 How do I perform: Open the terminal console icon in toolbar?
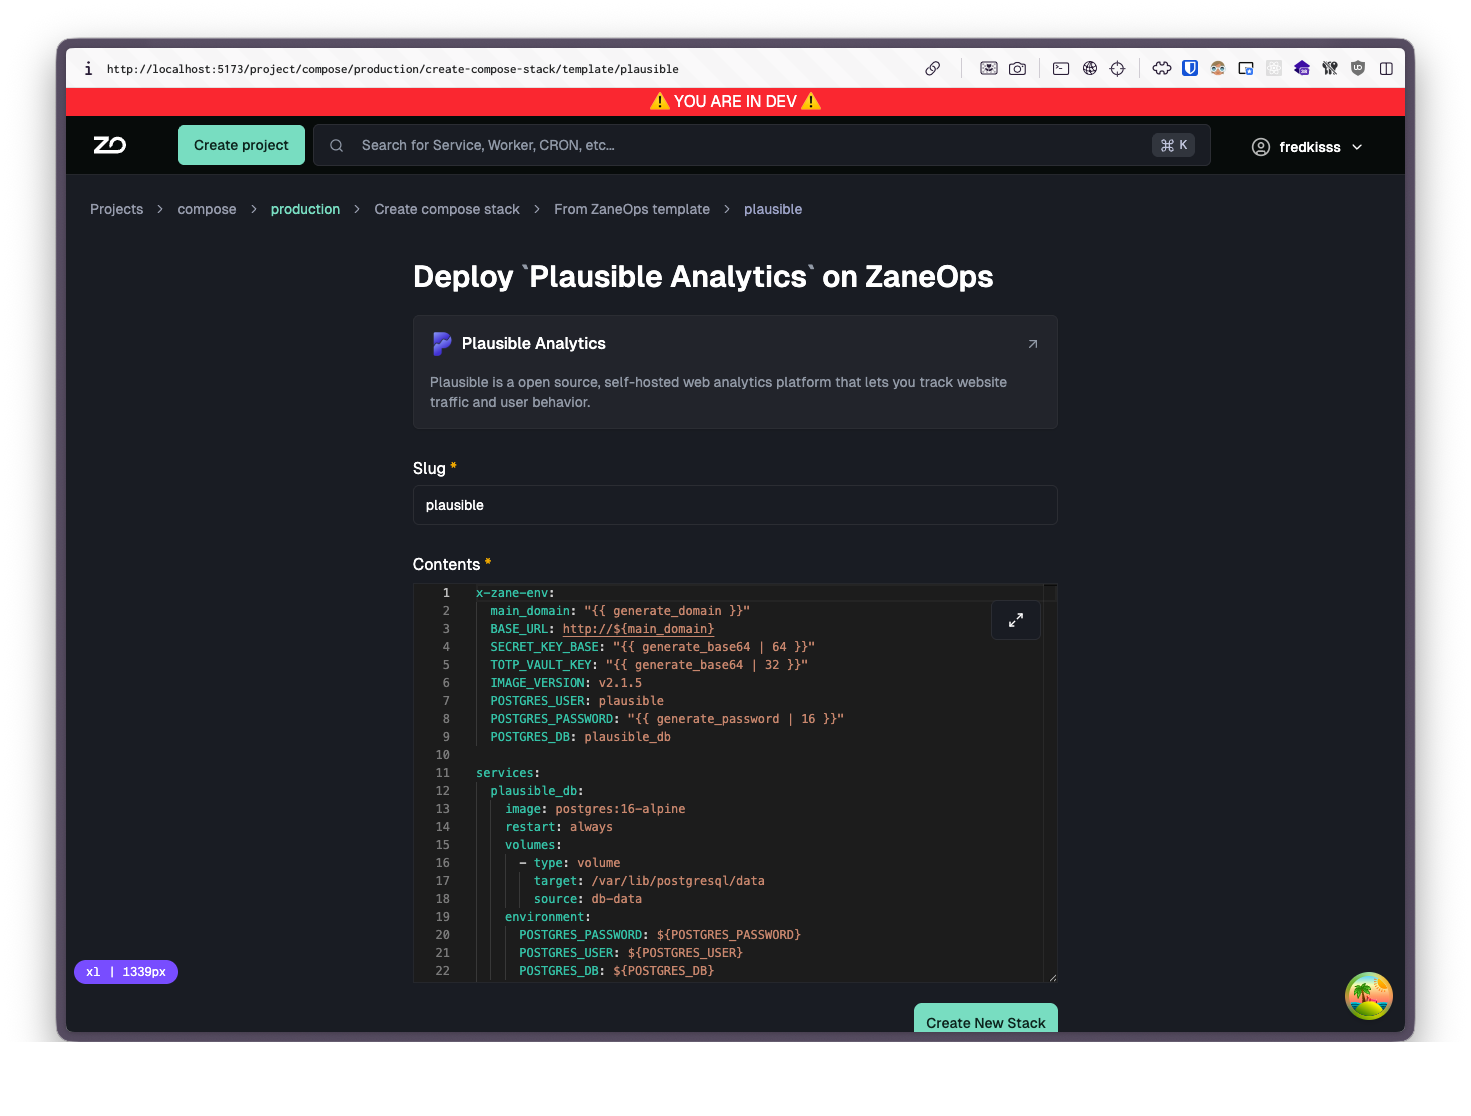pyautogui.click(x=1061, y=68)
